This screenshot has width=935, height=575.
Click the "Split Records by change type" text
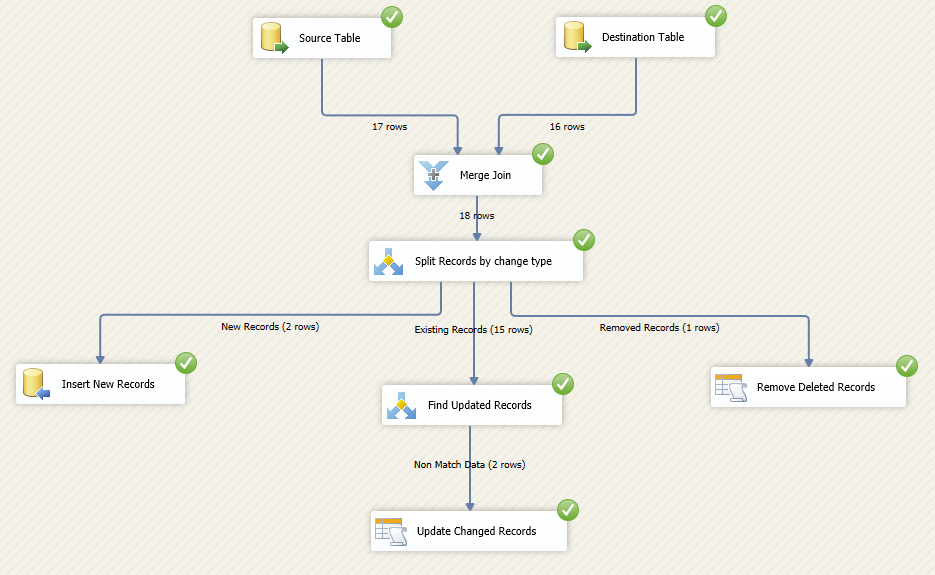(x=483, y=262)
